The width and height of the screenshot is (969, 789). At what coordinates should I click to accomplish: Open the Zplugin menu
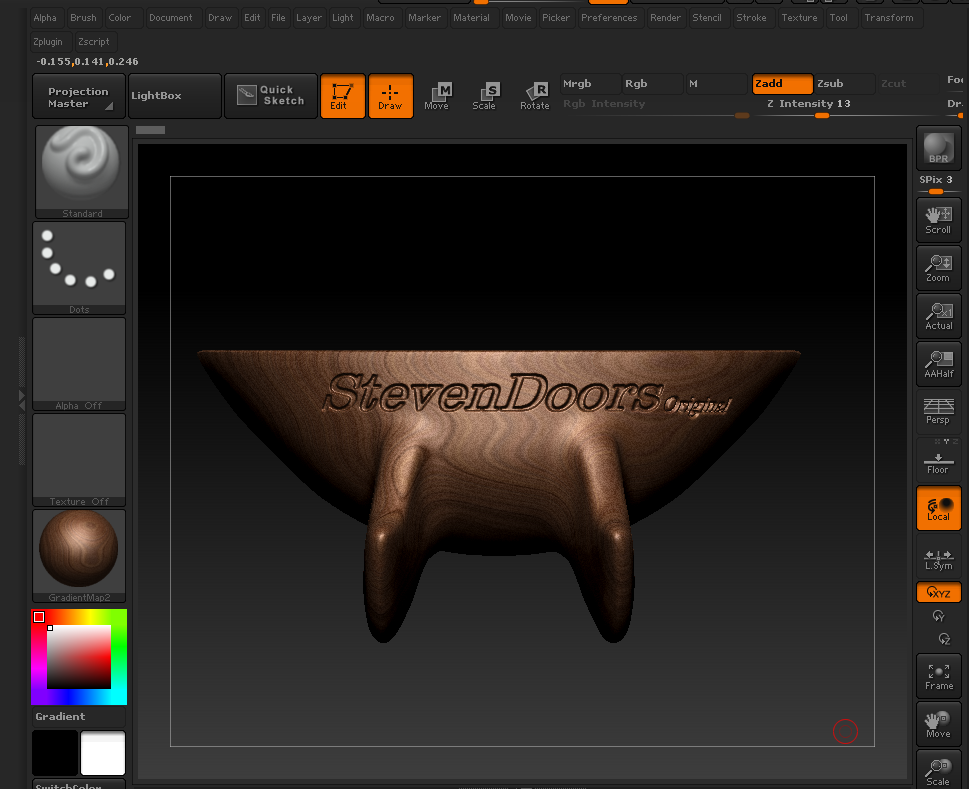click(x=48, y=41)
